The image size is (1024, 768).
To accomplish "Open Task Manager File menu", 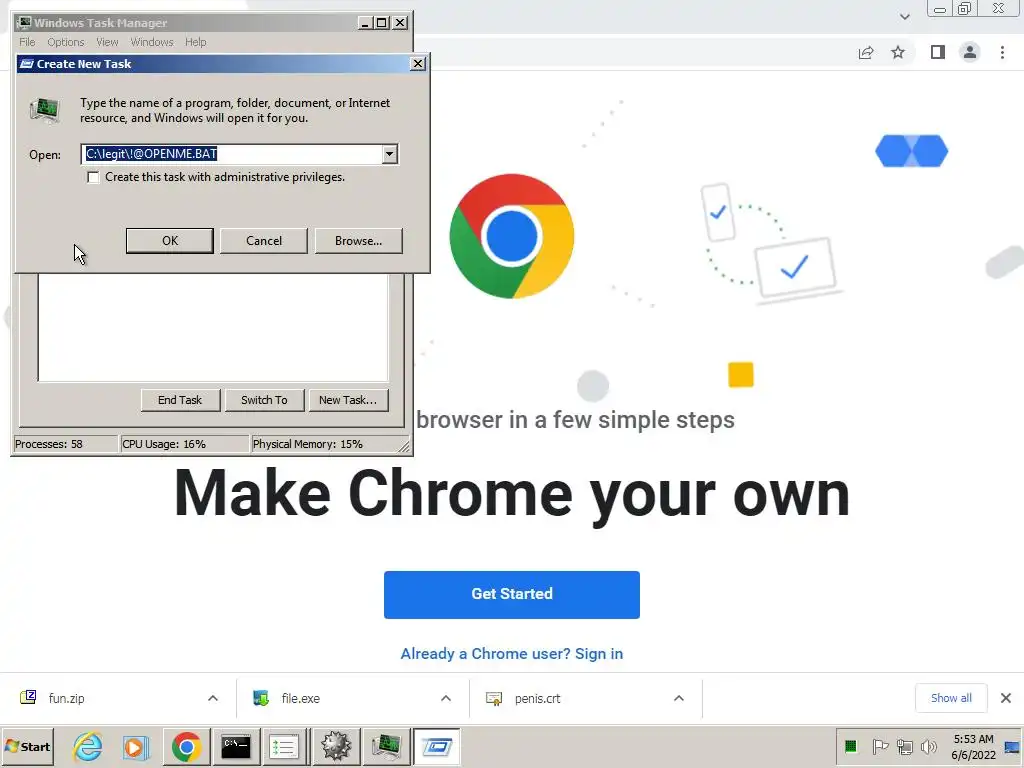I will 27,42.
